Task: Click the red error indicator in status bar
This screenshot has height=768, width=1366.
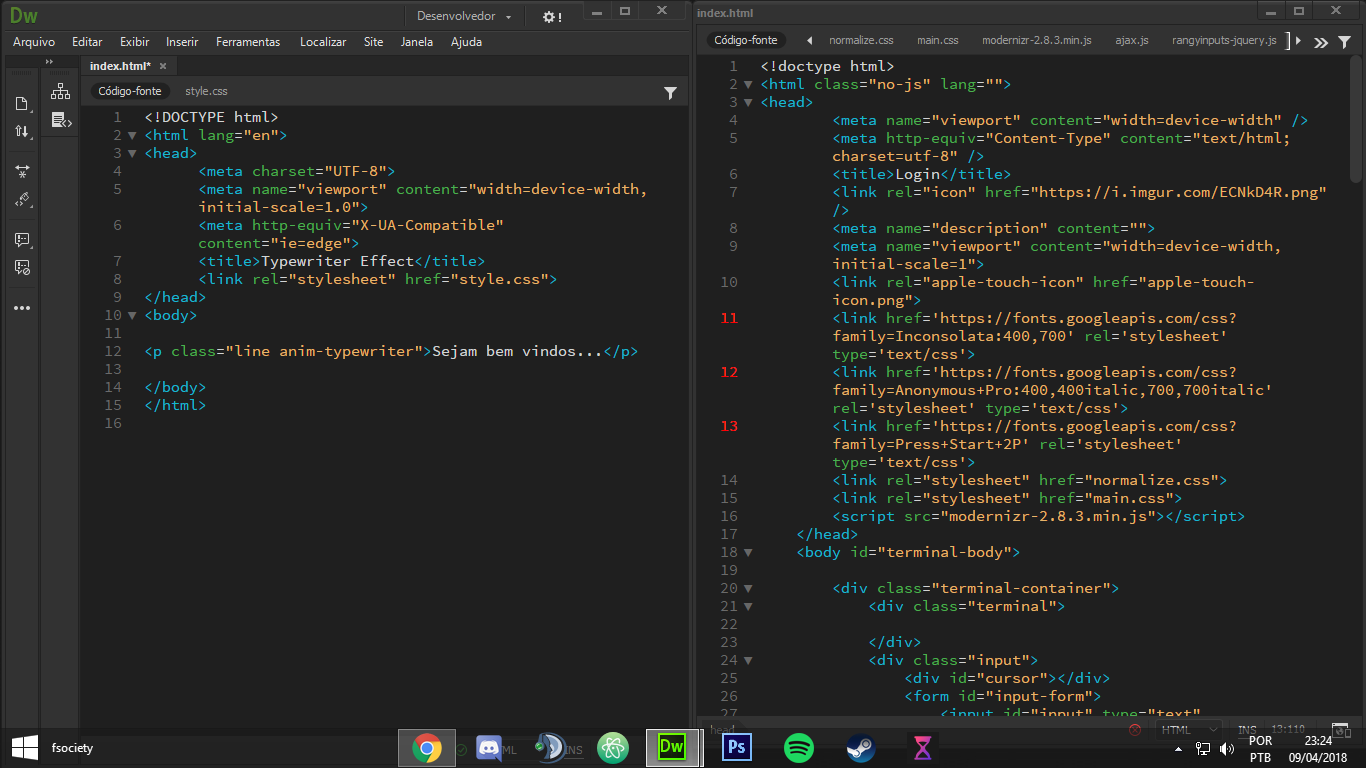Action: coord(1135,730)
